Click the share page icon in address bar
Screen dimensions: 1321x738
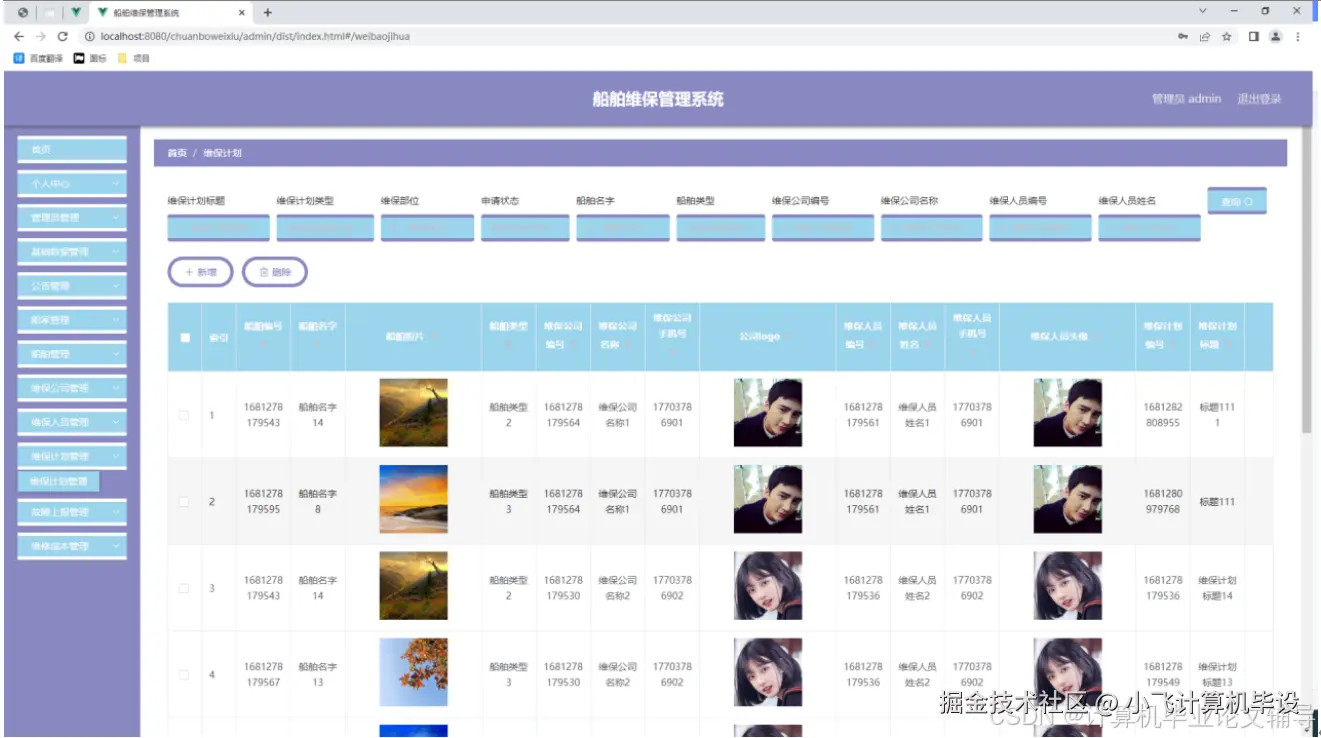(x=1205, y=36)
